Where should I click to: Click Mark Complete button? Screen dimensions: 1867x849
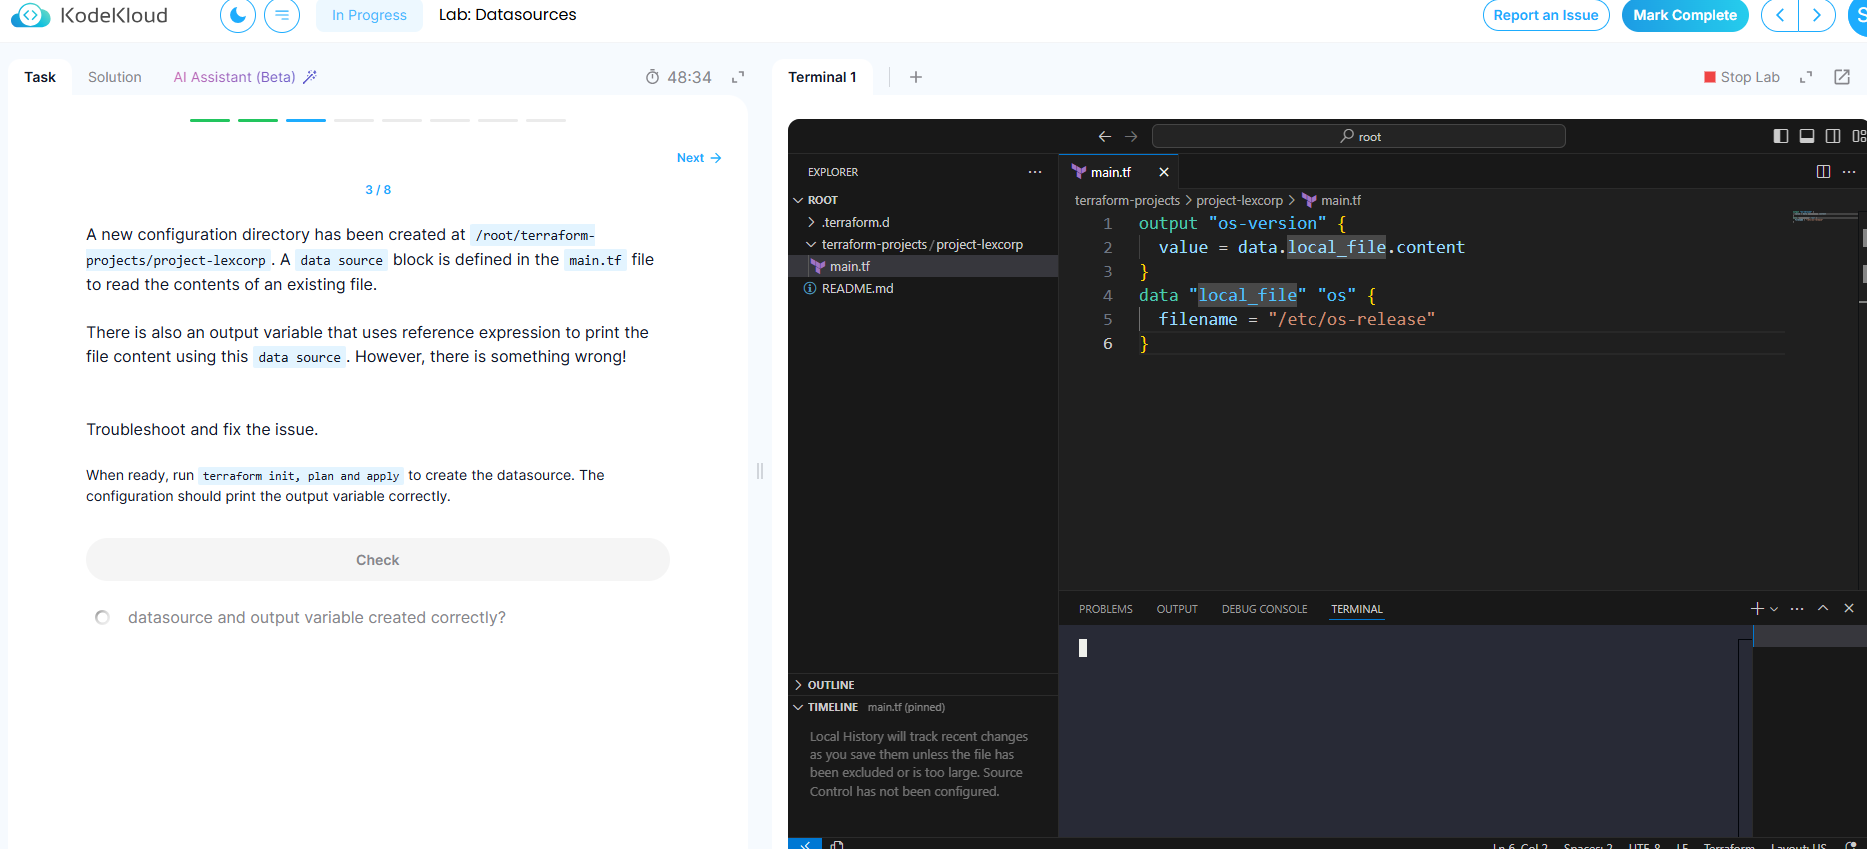1685,15
